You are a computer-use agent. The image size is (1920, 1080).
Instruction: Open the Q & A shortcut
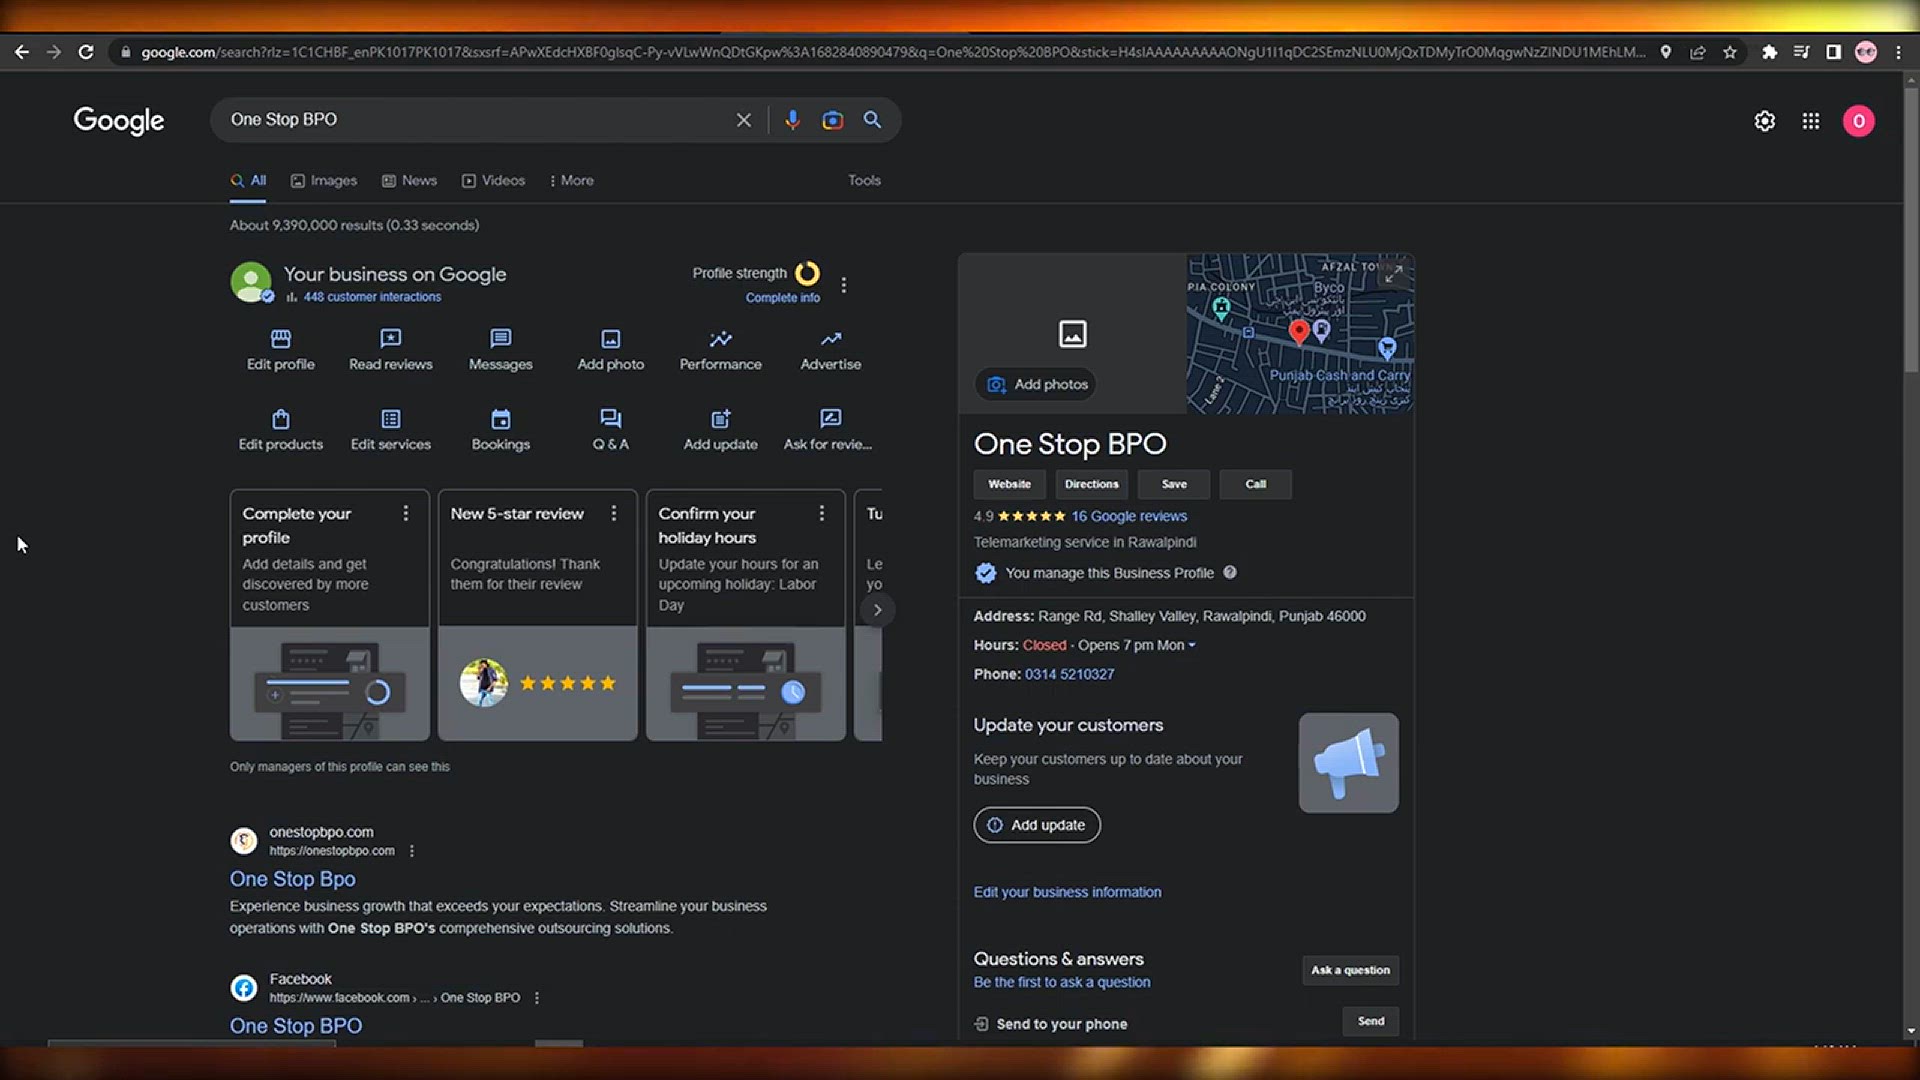(x=611, y=430)
